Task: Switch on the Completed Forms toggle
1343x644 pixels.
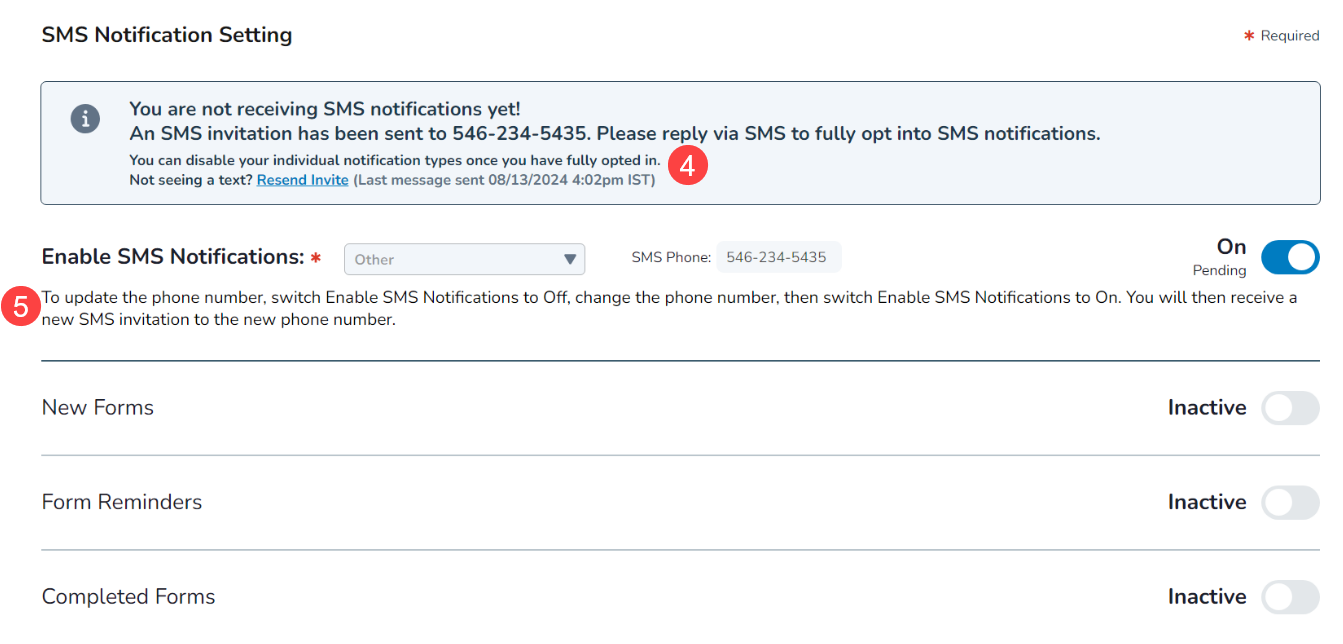Action: (x=1290, y=597)
